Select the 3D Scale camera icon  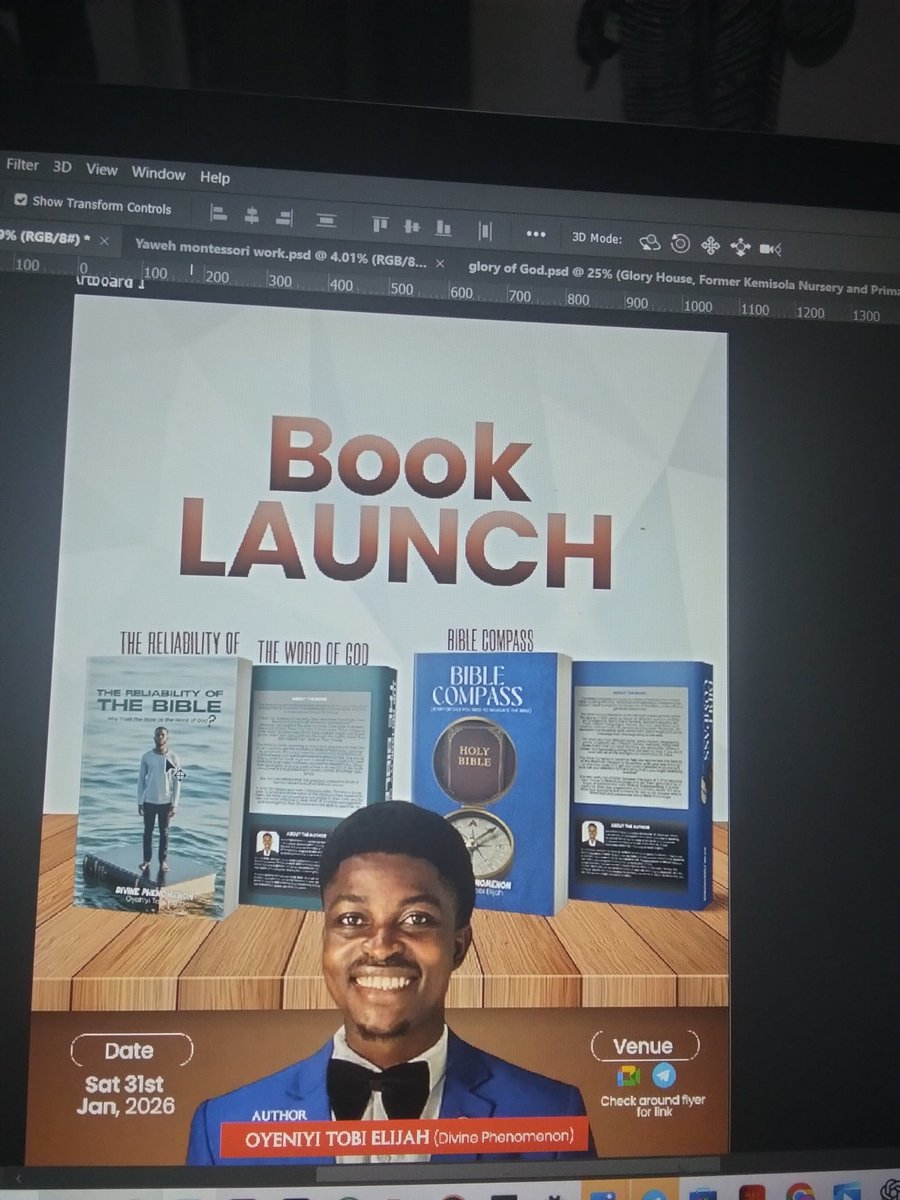pyautogui.click(x=770, y=249)
